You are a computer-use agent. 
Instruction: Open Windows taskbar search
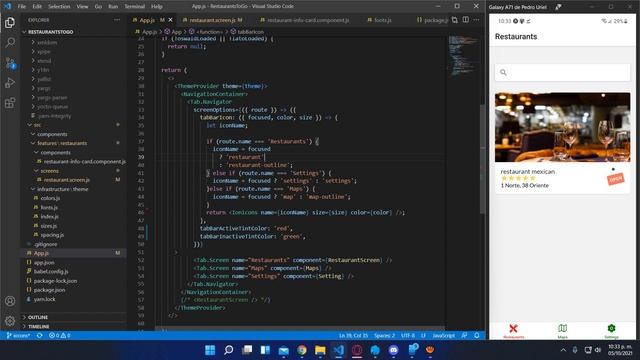[229, 350]
